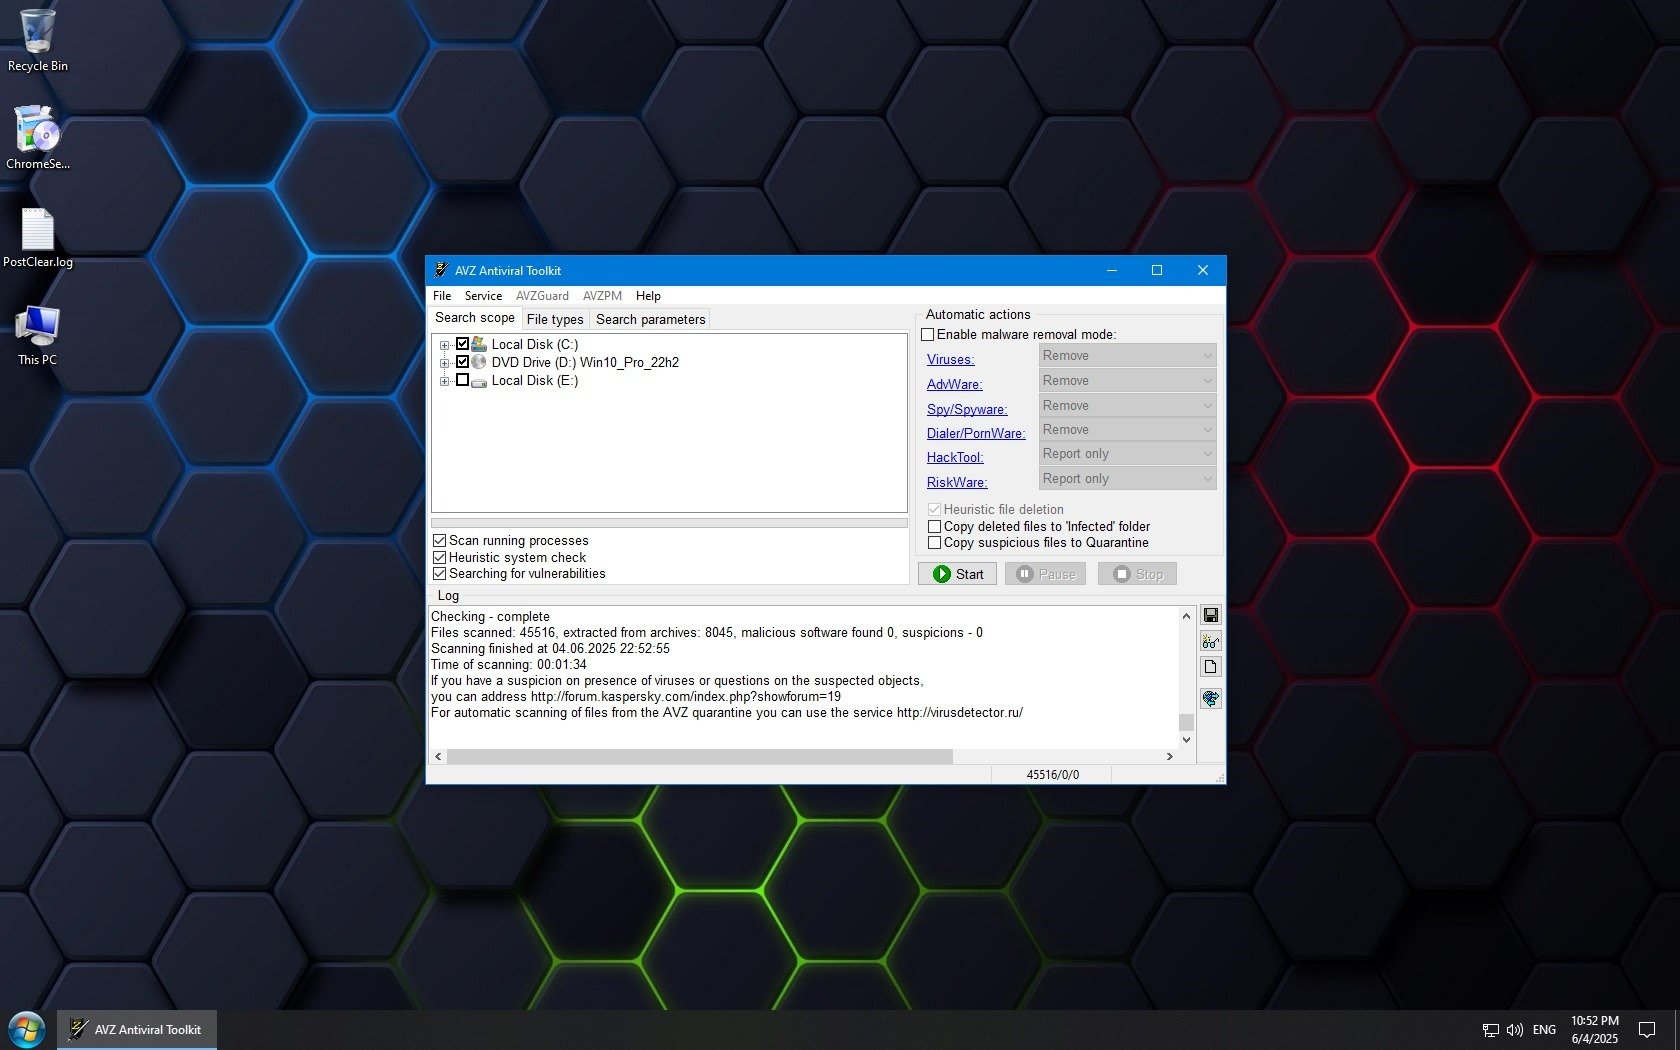
Task: Click the floppy disk save log icon
Action: point(1210,616)
